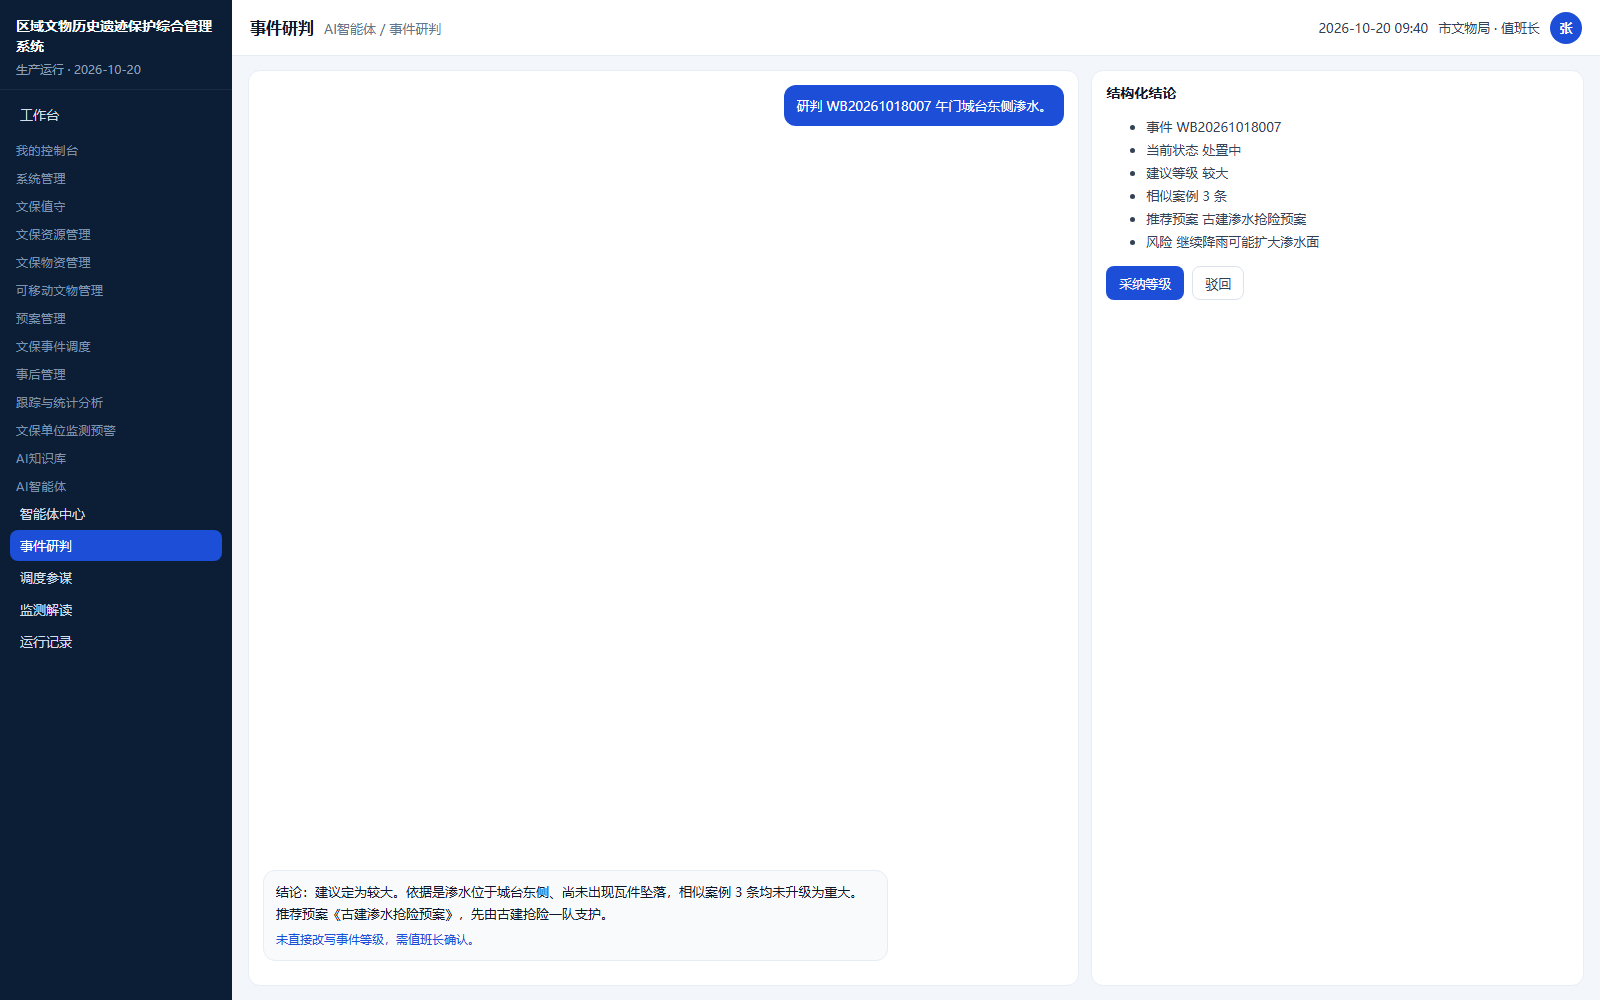This screenshot has width=1600, height=1000.
Task: Click 推荐预案 古建渗水抢险预案 item
Action: point(1226,219)
